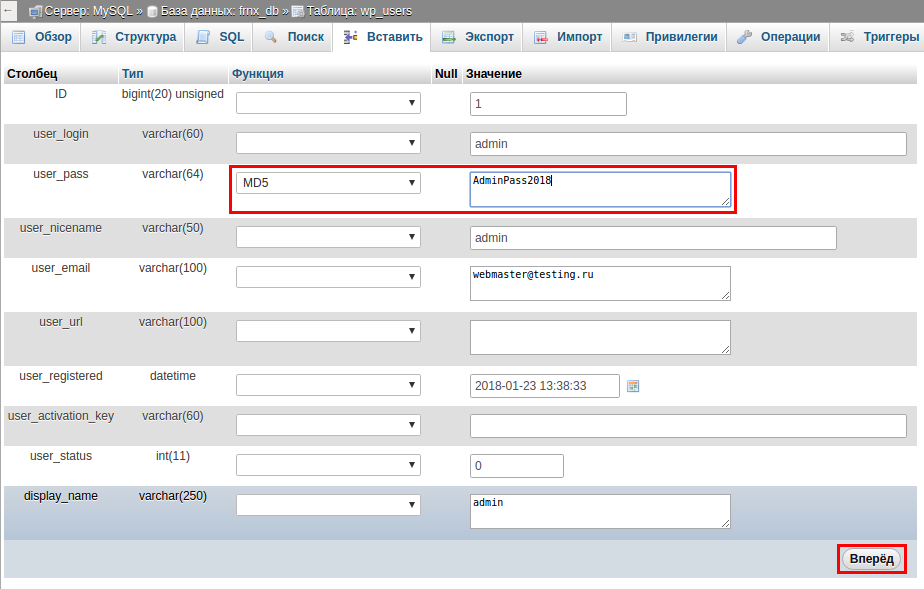The image size is (924, 589).
Task: Click the Тип column header link
Action: (133, 74)
